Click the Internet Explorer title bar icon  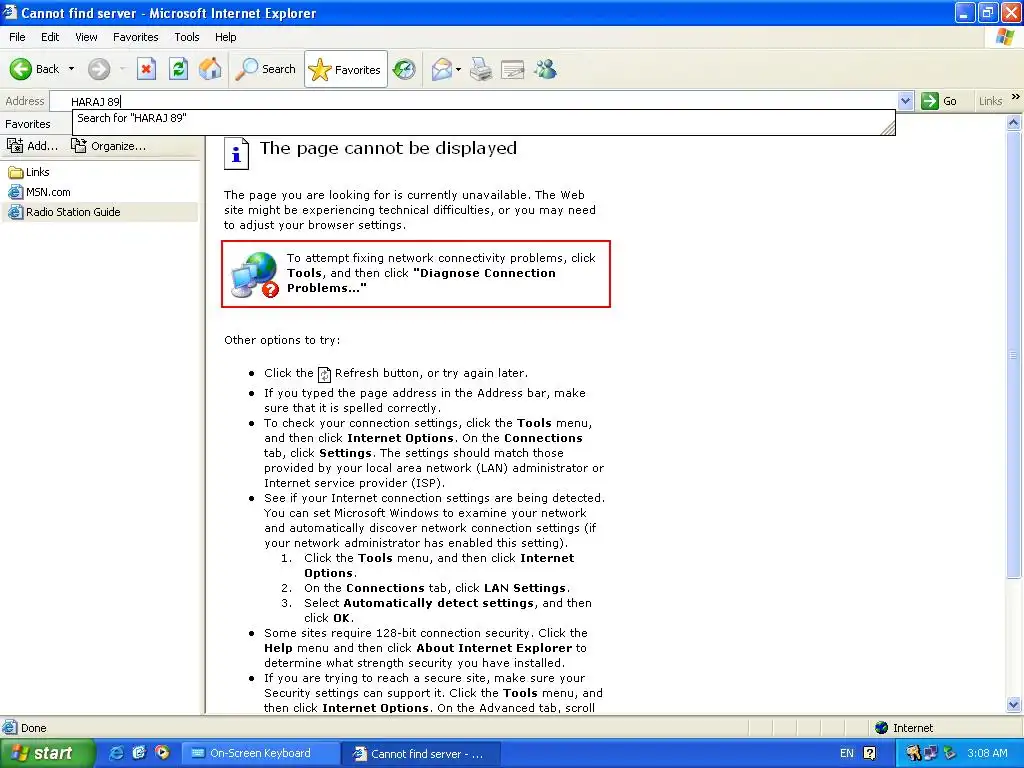[10, 12]
